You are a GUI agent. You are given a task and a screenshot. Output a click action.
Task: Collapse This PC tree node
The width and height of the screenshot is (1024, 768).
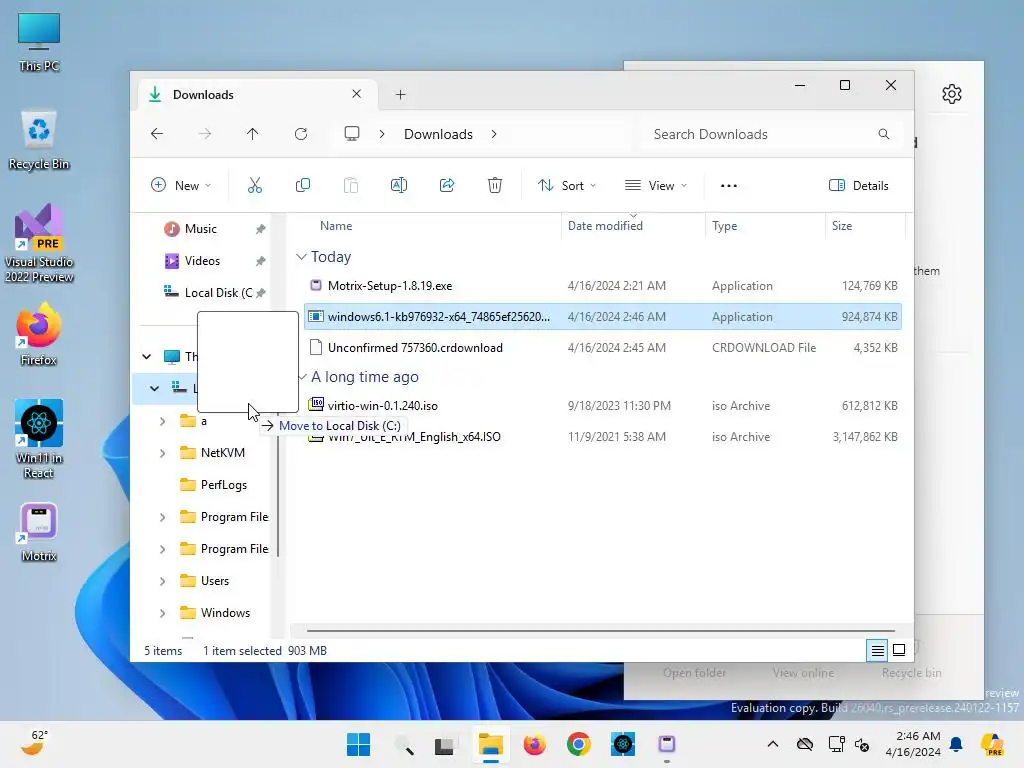coord(147,357)
